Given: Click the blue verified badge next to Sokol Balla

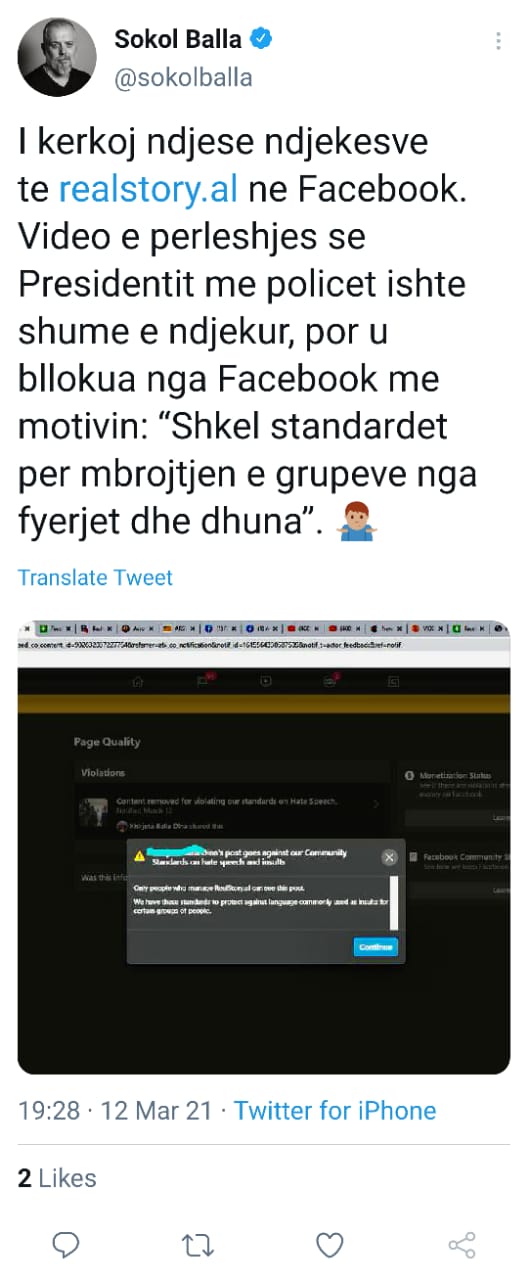Looking at the screenshot, I should 262,40.
